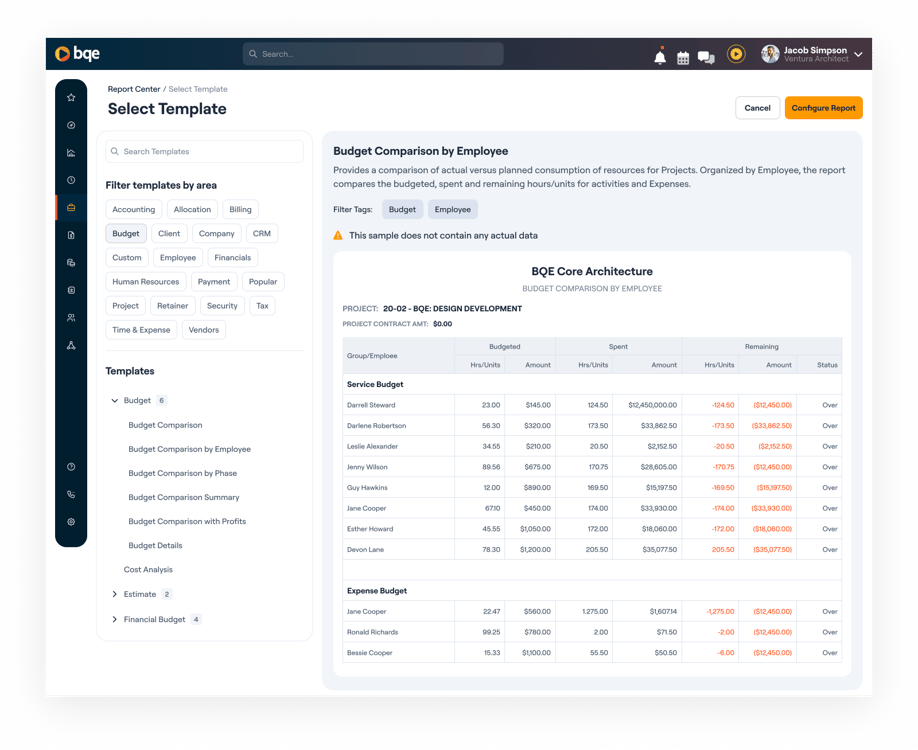Click the orange play circle icon

736,54
